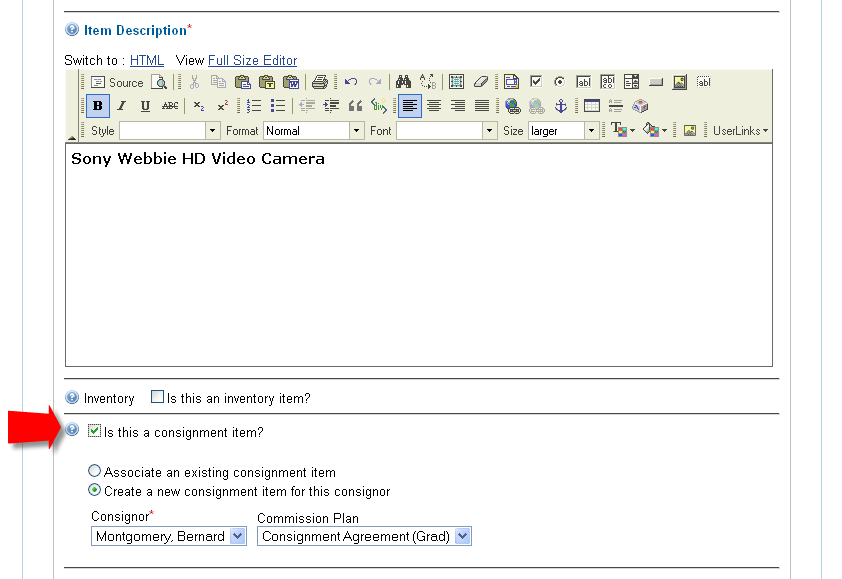Open the Consignor dropdown
842x579 pixels.
coord(169,536)
